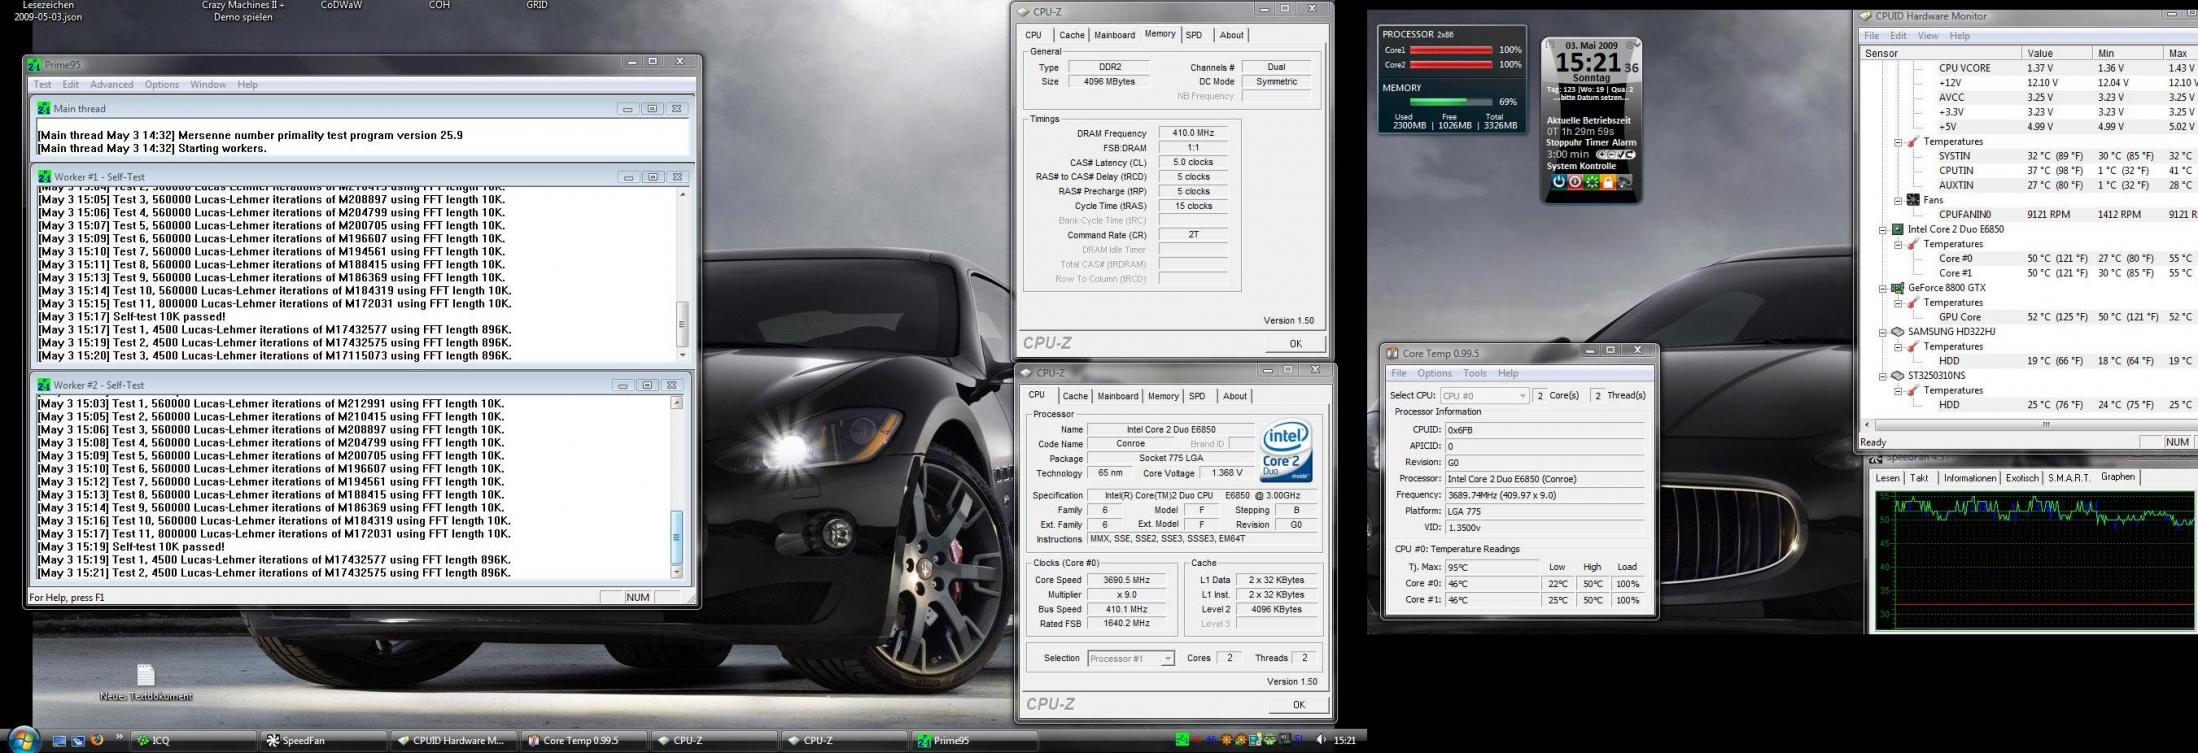Click the blue power icon in System Kontrolle
Screen dimensions: 2198x753
[x=1558, y=182]
